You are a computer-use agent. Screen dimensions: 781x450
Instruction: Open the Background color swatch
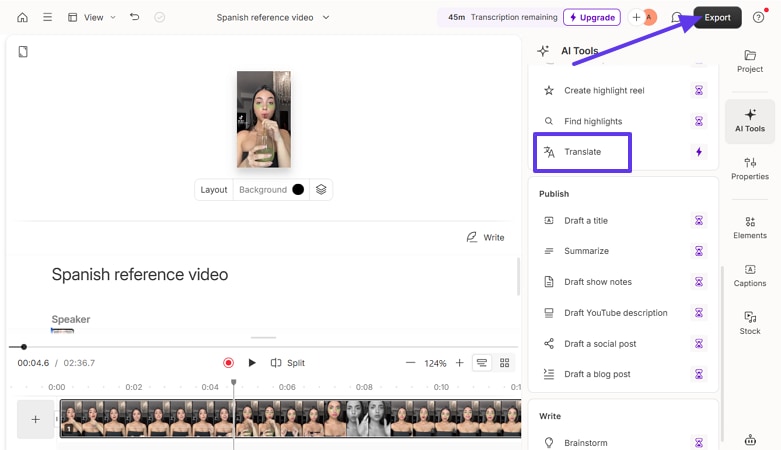tap(298, 189)
